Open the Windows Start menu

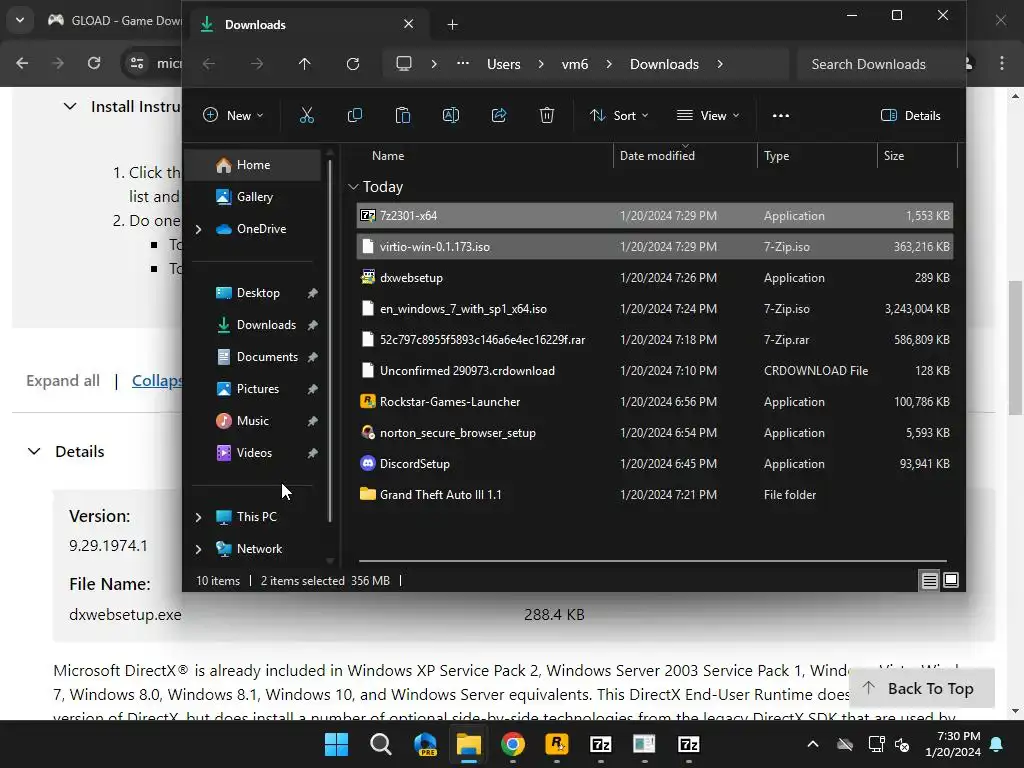pos(337,744)
